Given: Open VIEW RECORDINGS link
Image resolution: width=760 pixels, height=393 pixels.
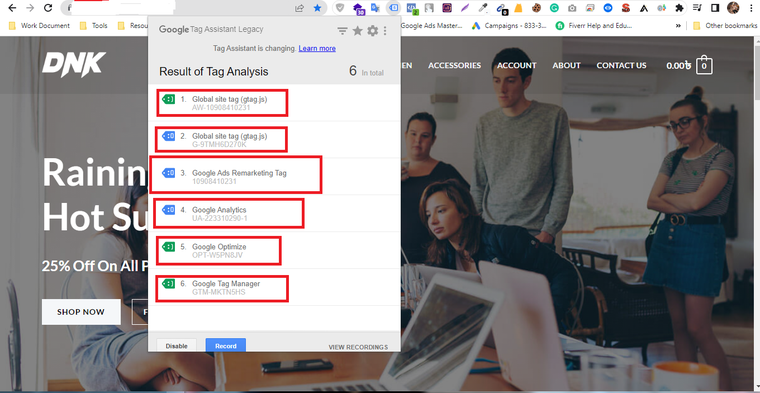Looking at the screenshot, I should click(x=358, y=347).
